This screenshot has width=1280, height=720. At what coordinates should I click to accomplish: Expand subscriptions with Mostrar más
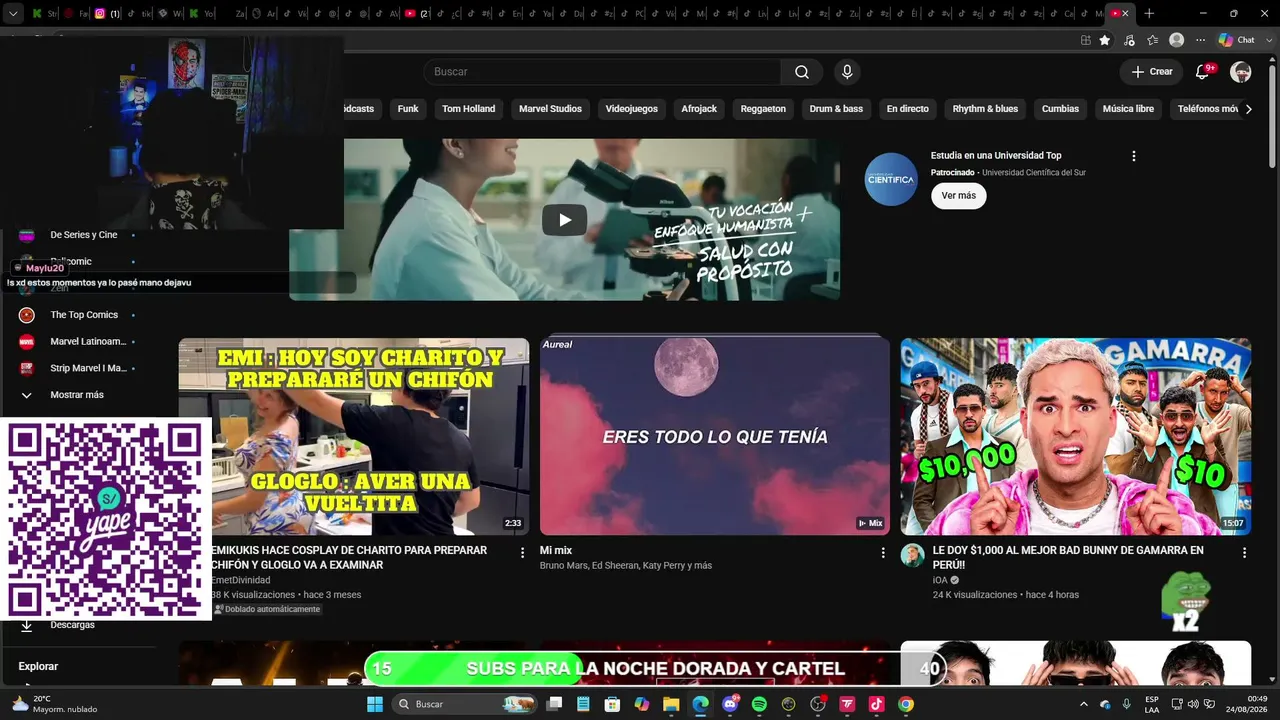click(x=77, y=395)
